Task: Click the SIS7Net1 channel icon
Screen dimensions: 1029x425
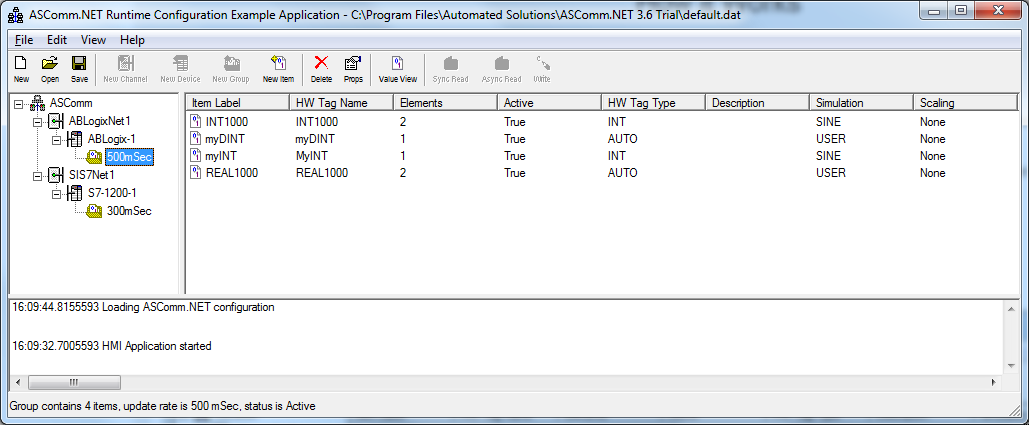Action: 56,175
